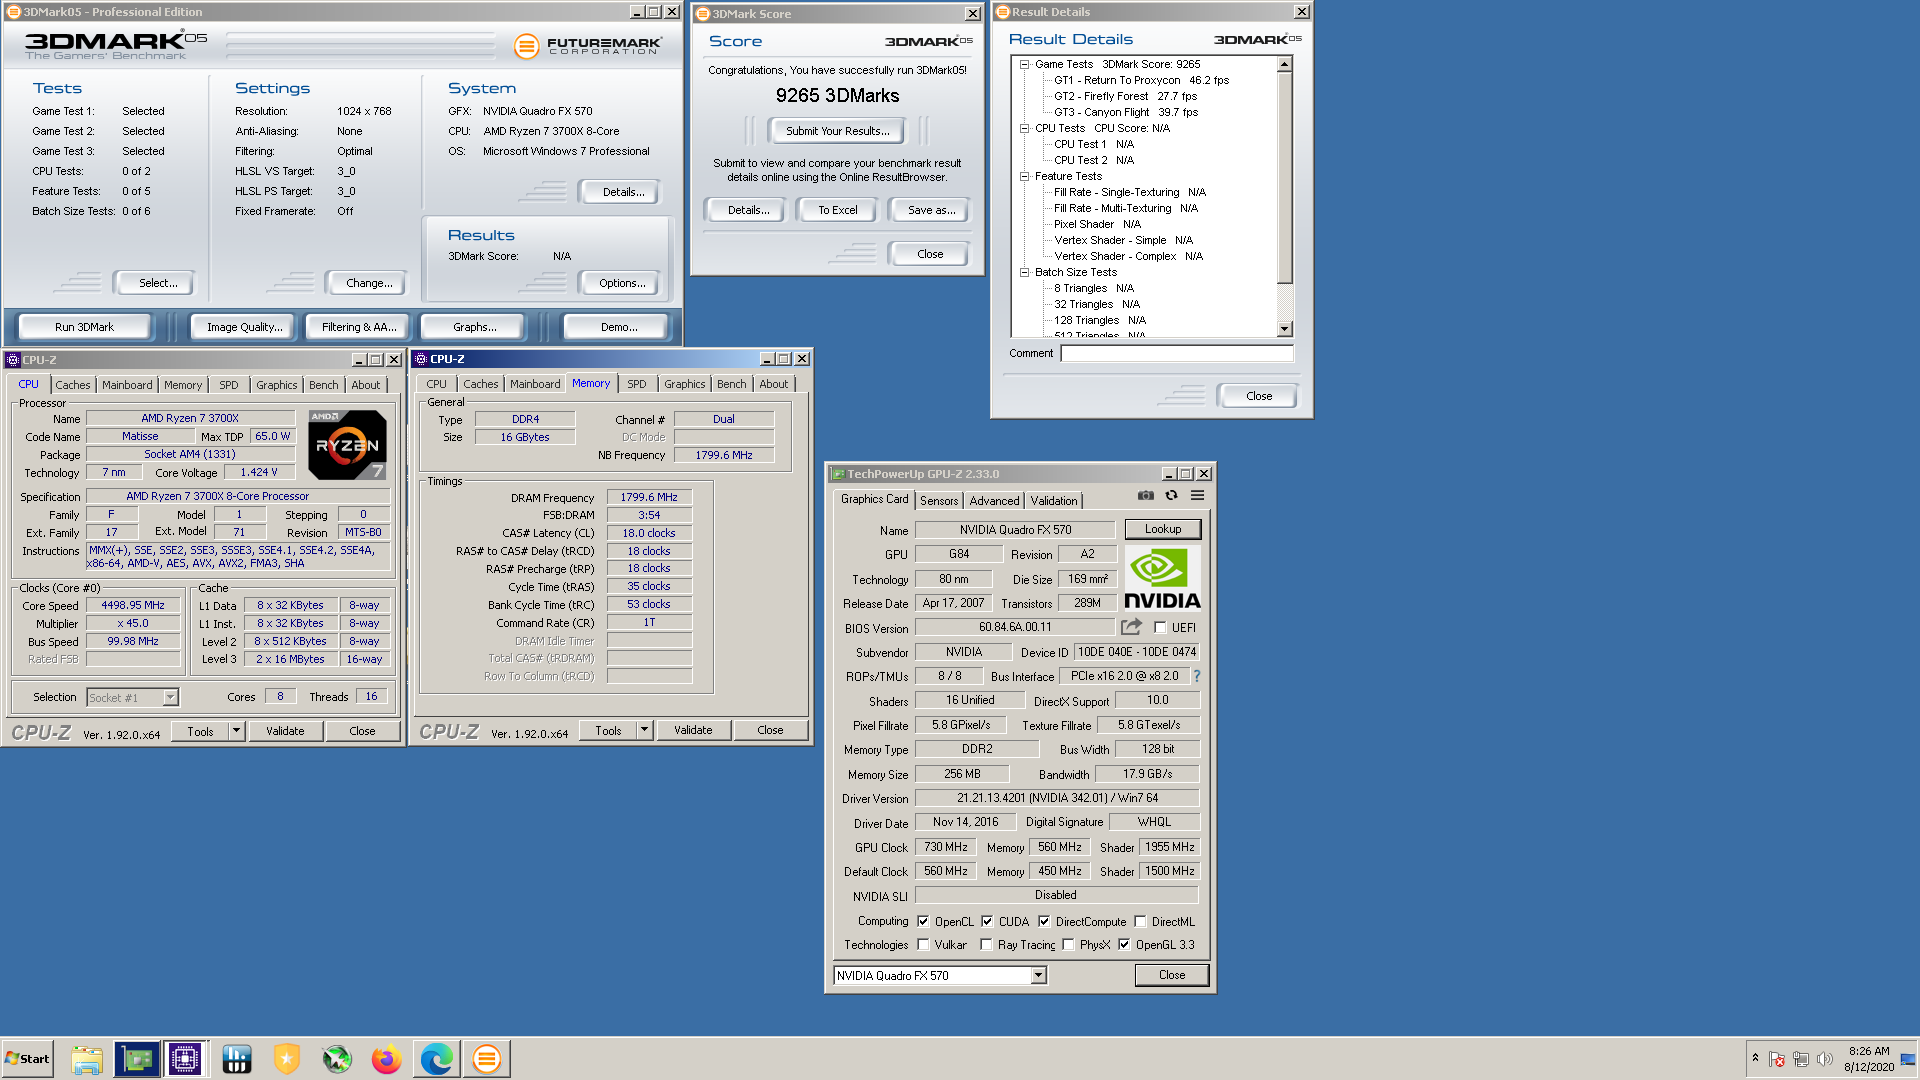Open the GPU-Z hamburger menu icon
This screenshot has width=1920, height=1080.
(1197, 495)
